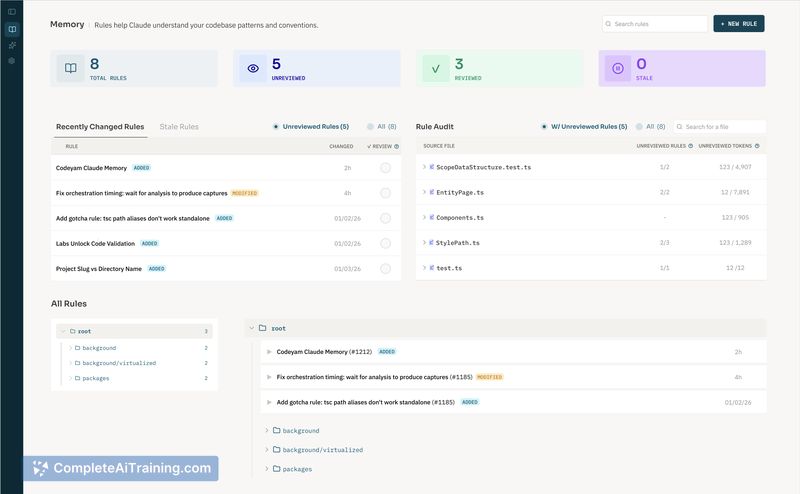Expand Codeyam Claude Memory (#1212) rule
The width and height of the screenshot is (800, 494).
click(269, 352)
